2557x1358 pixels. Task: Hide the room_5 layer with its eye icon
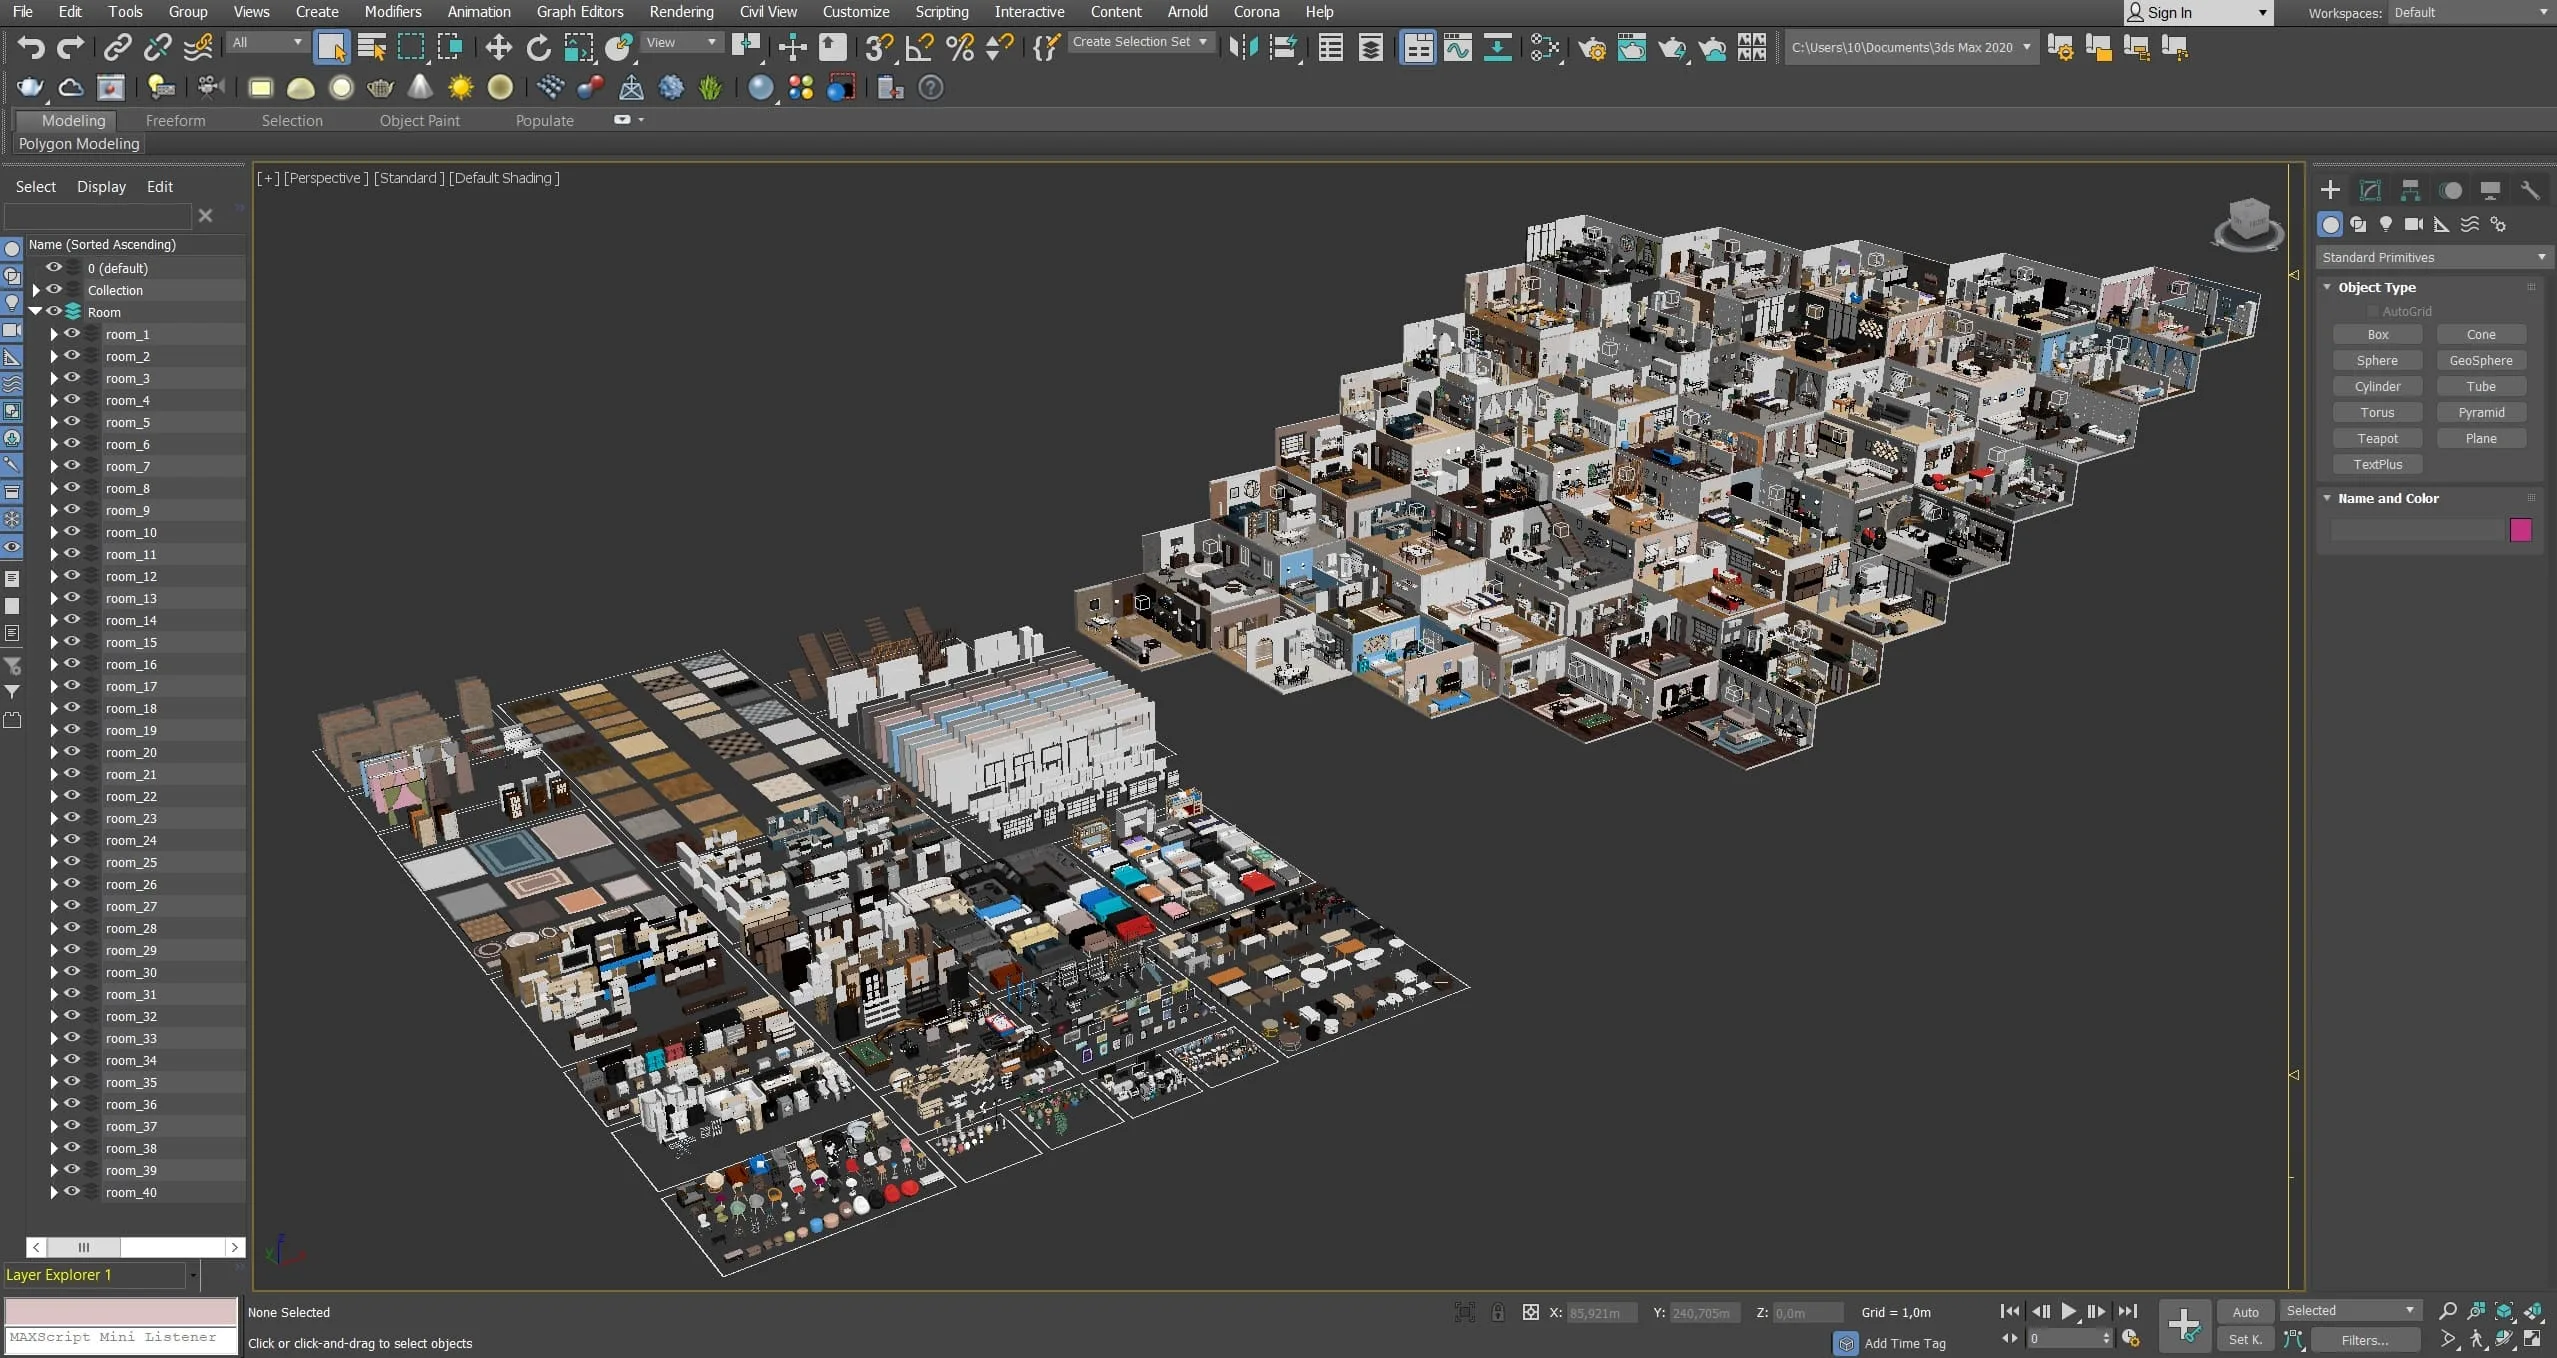pyautogui.click(x=72, y=422)
